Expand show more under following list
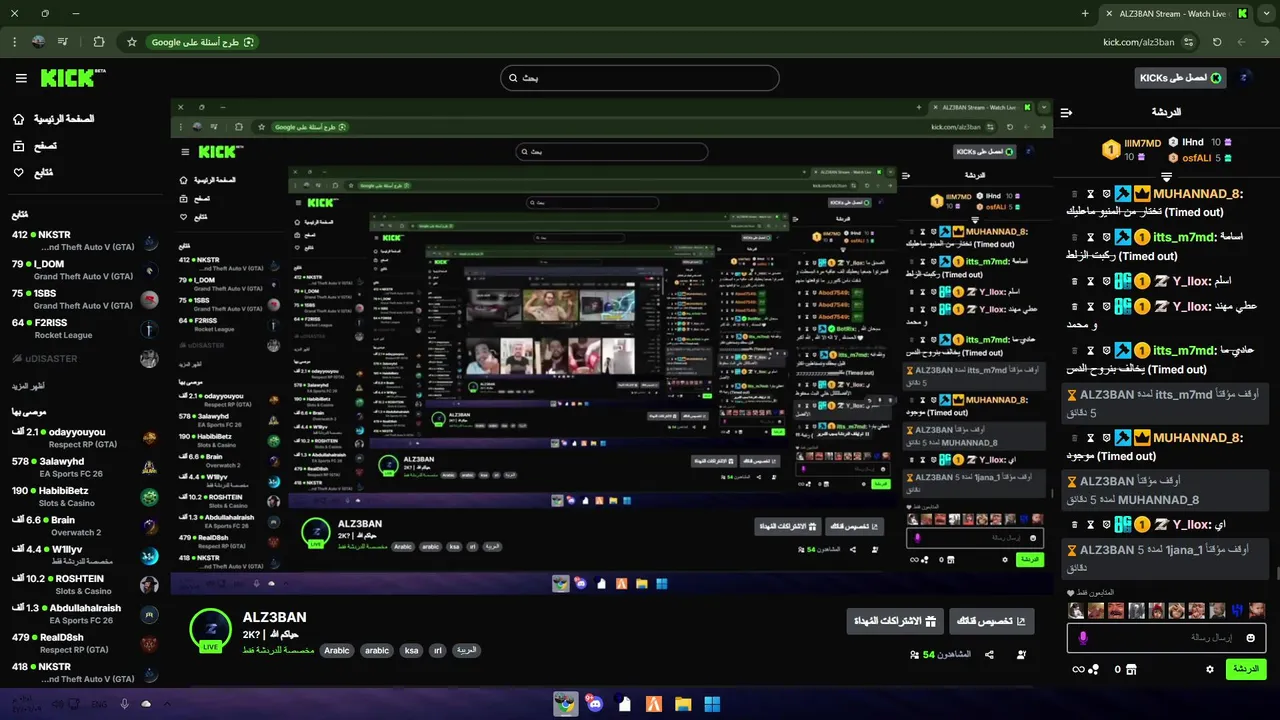This screenshot has width=1280, height=720. coord(28,386)
